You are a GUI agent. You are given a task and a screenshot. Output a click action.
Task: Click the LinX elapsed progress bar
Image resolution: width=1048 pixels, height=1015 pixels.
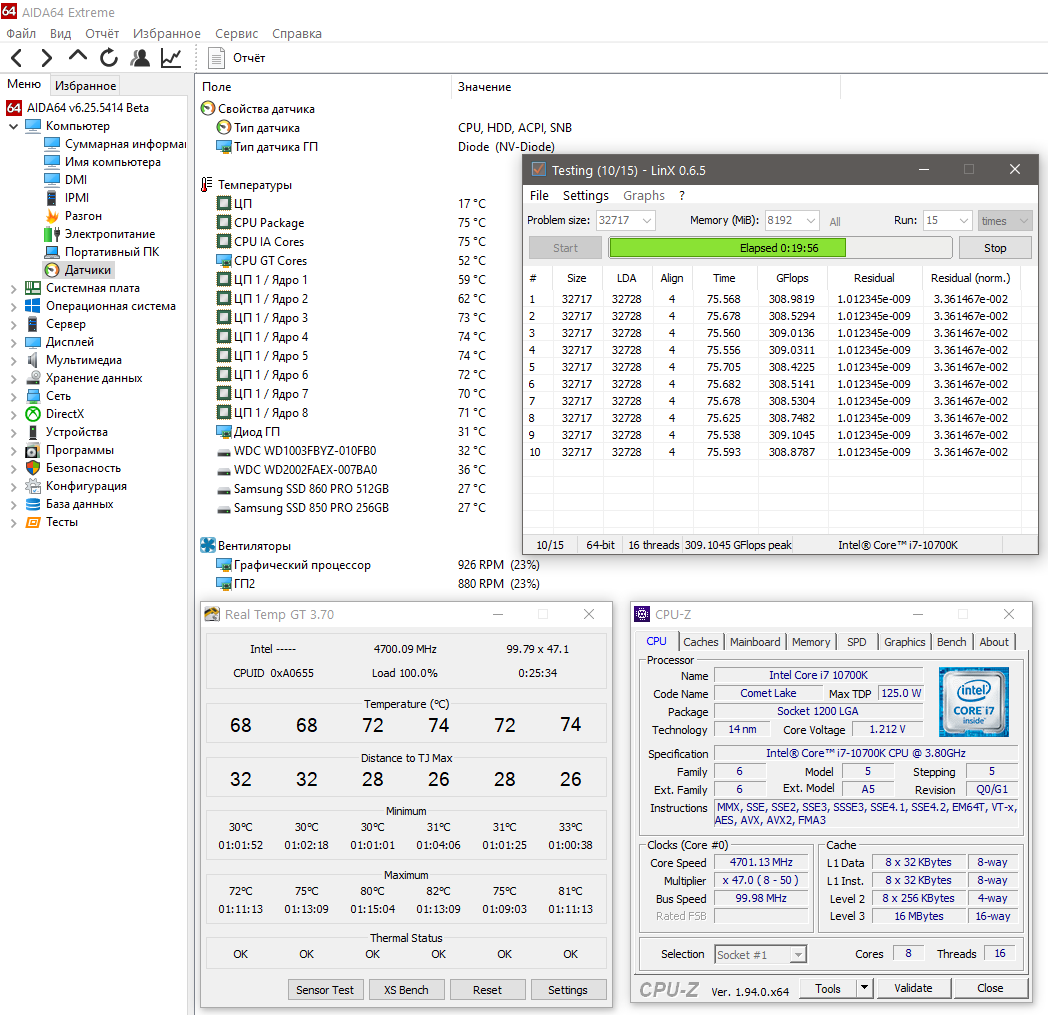click(780, 248)
